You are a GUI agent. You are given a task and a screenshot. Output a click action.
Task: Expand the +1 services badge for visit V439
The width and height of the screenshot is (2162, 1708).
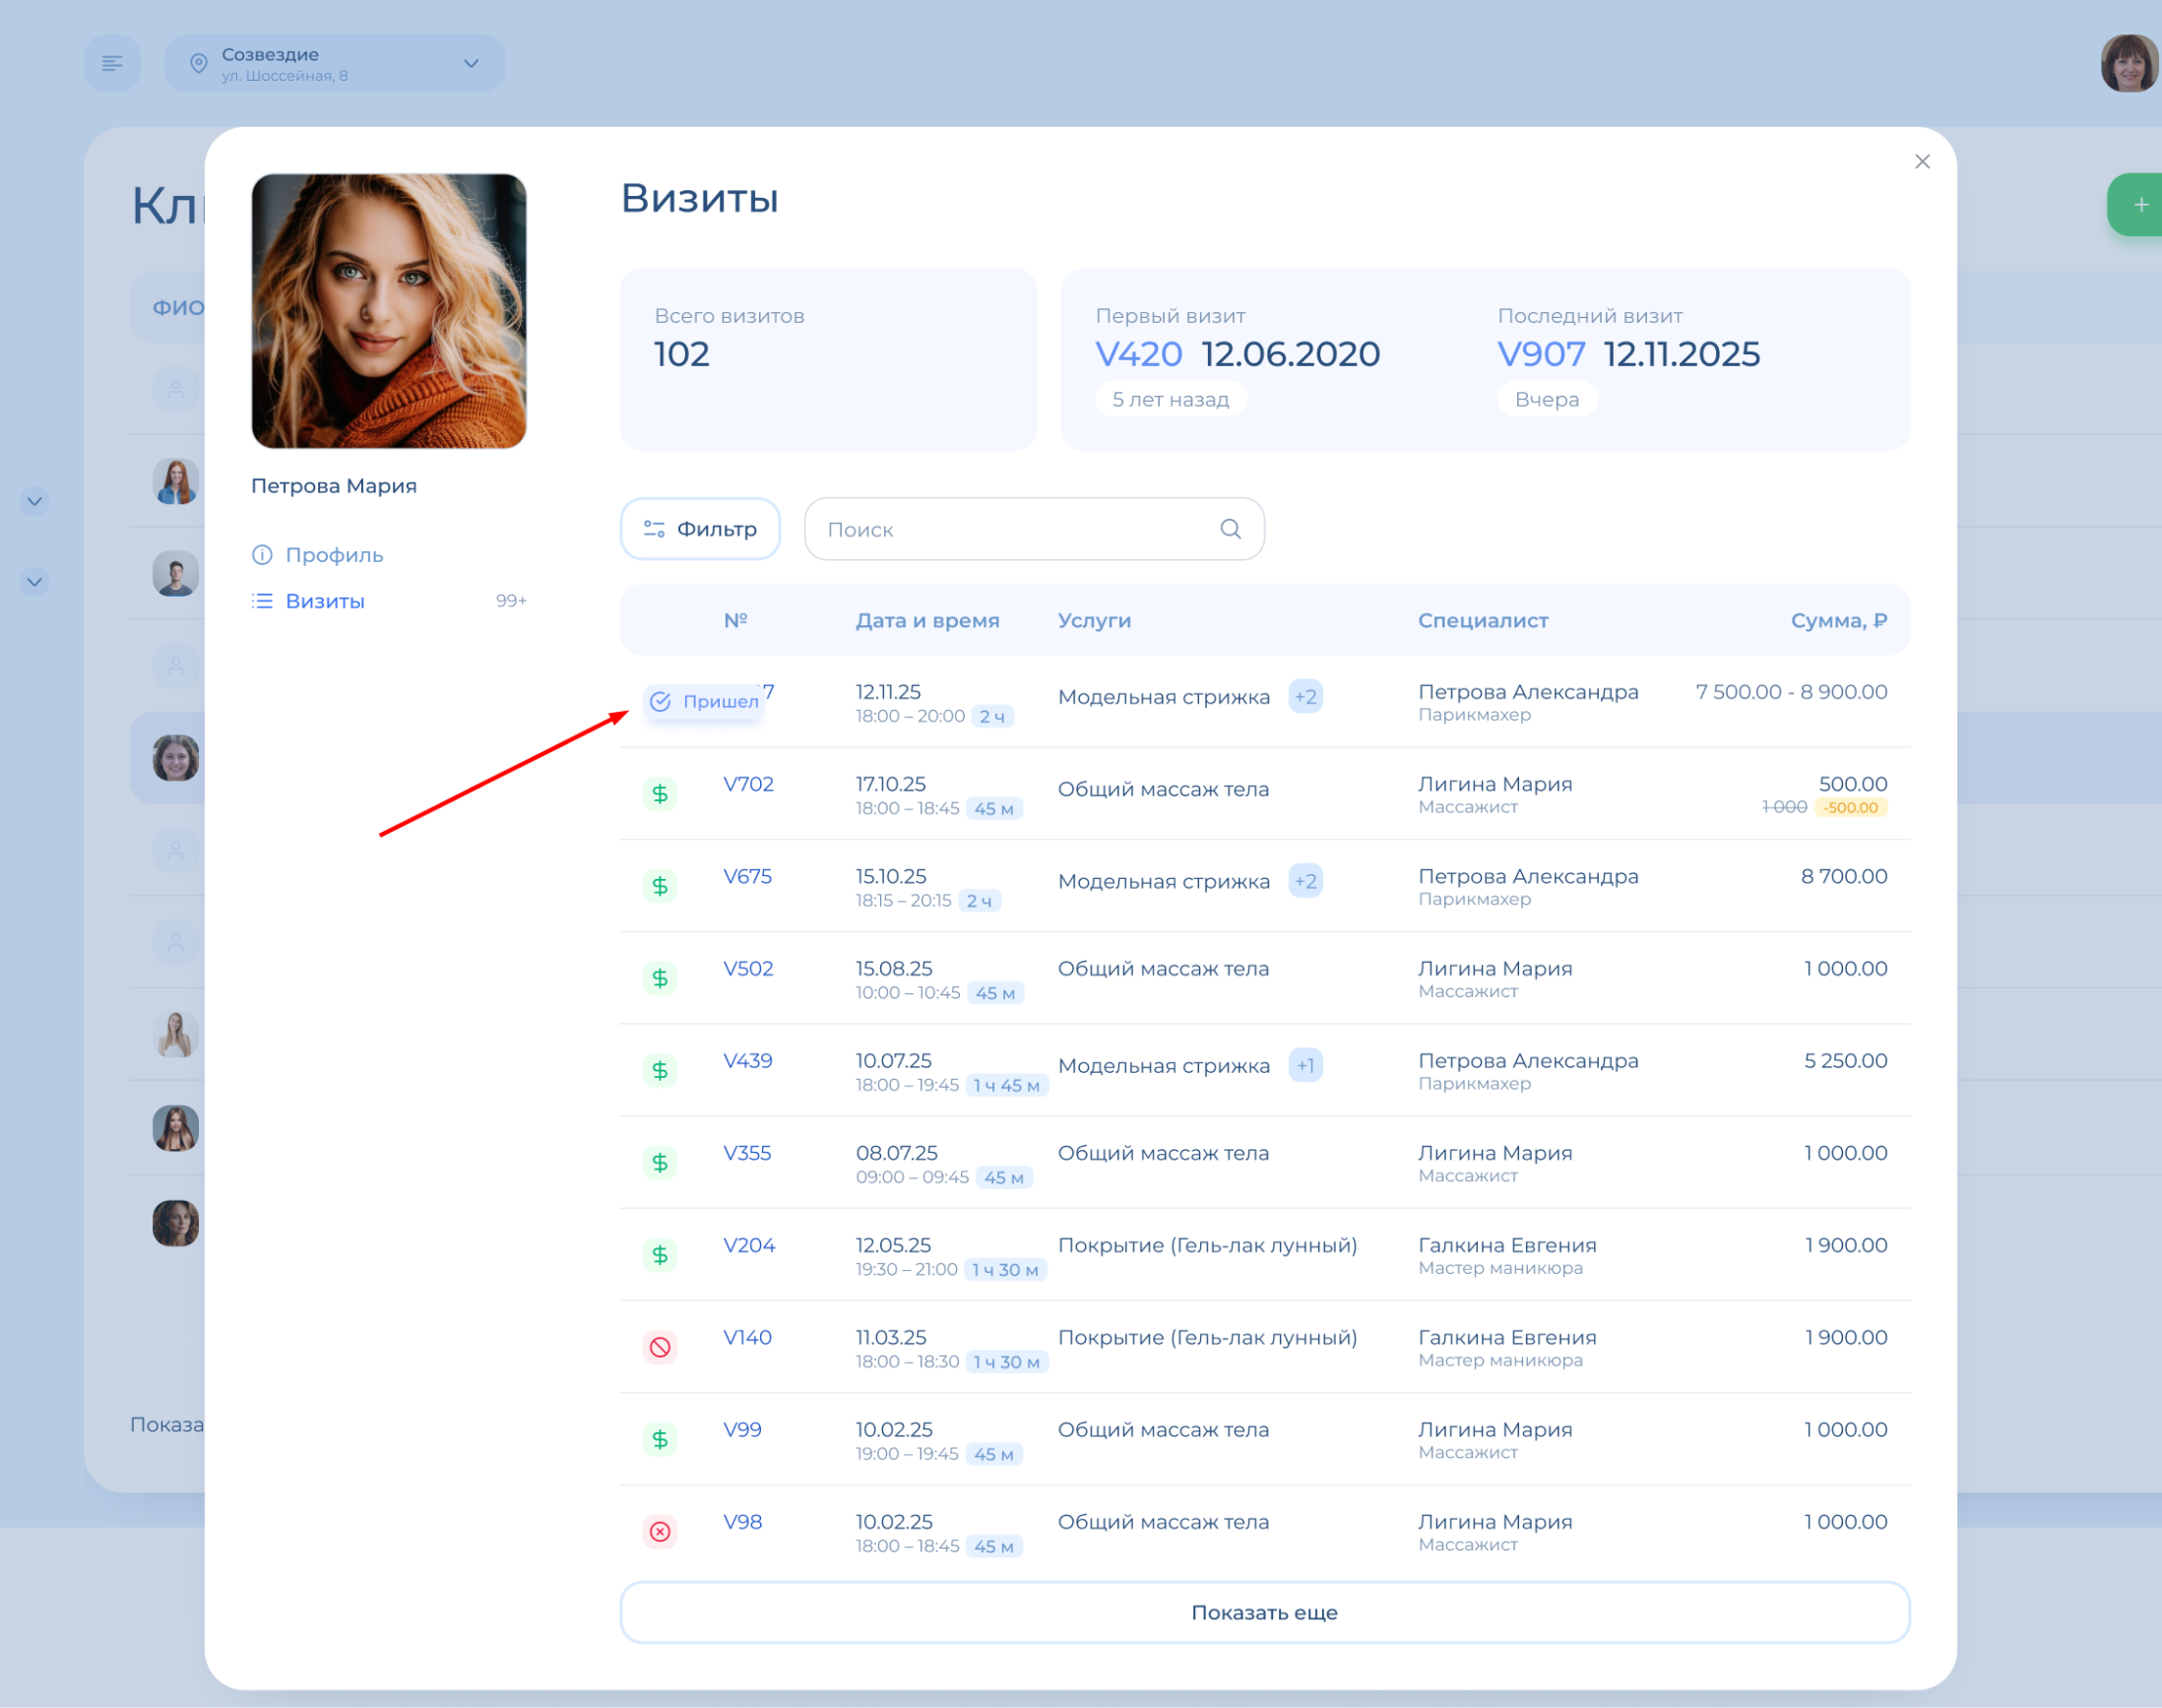1305,1065
